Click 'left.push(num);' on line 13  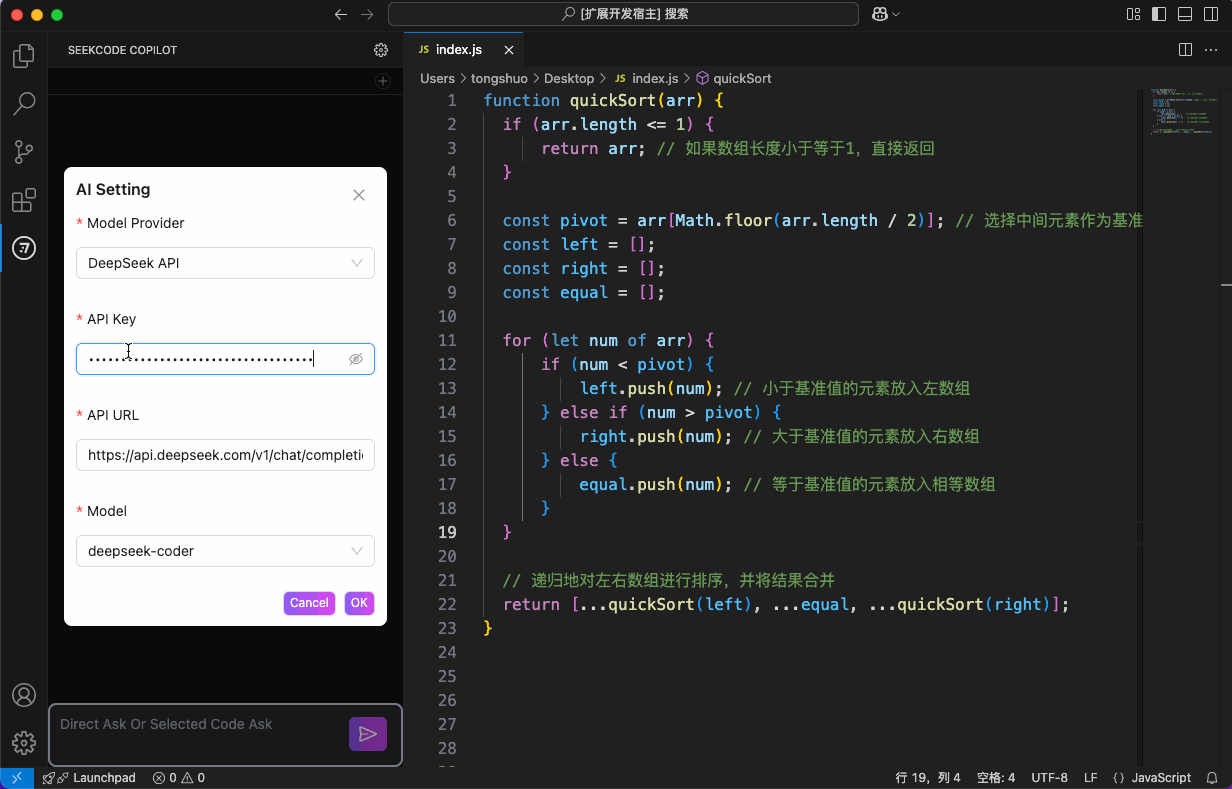652,388
